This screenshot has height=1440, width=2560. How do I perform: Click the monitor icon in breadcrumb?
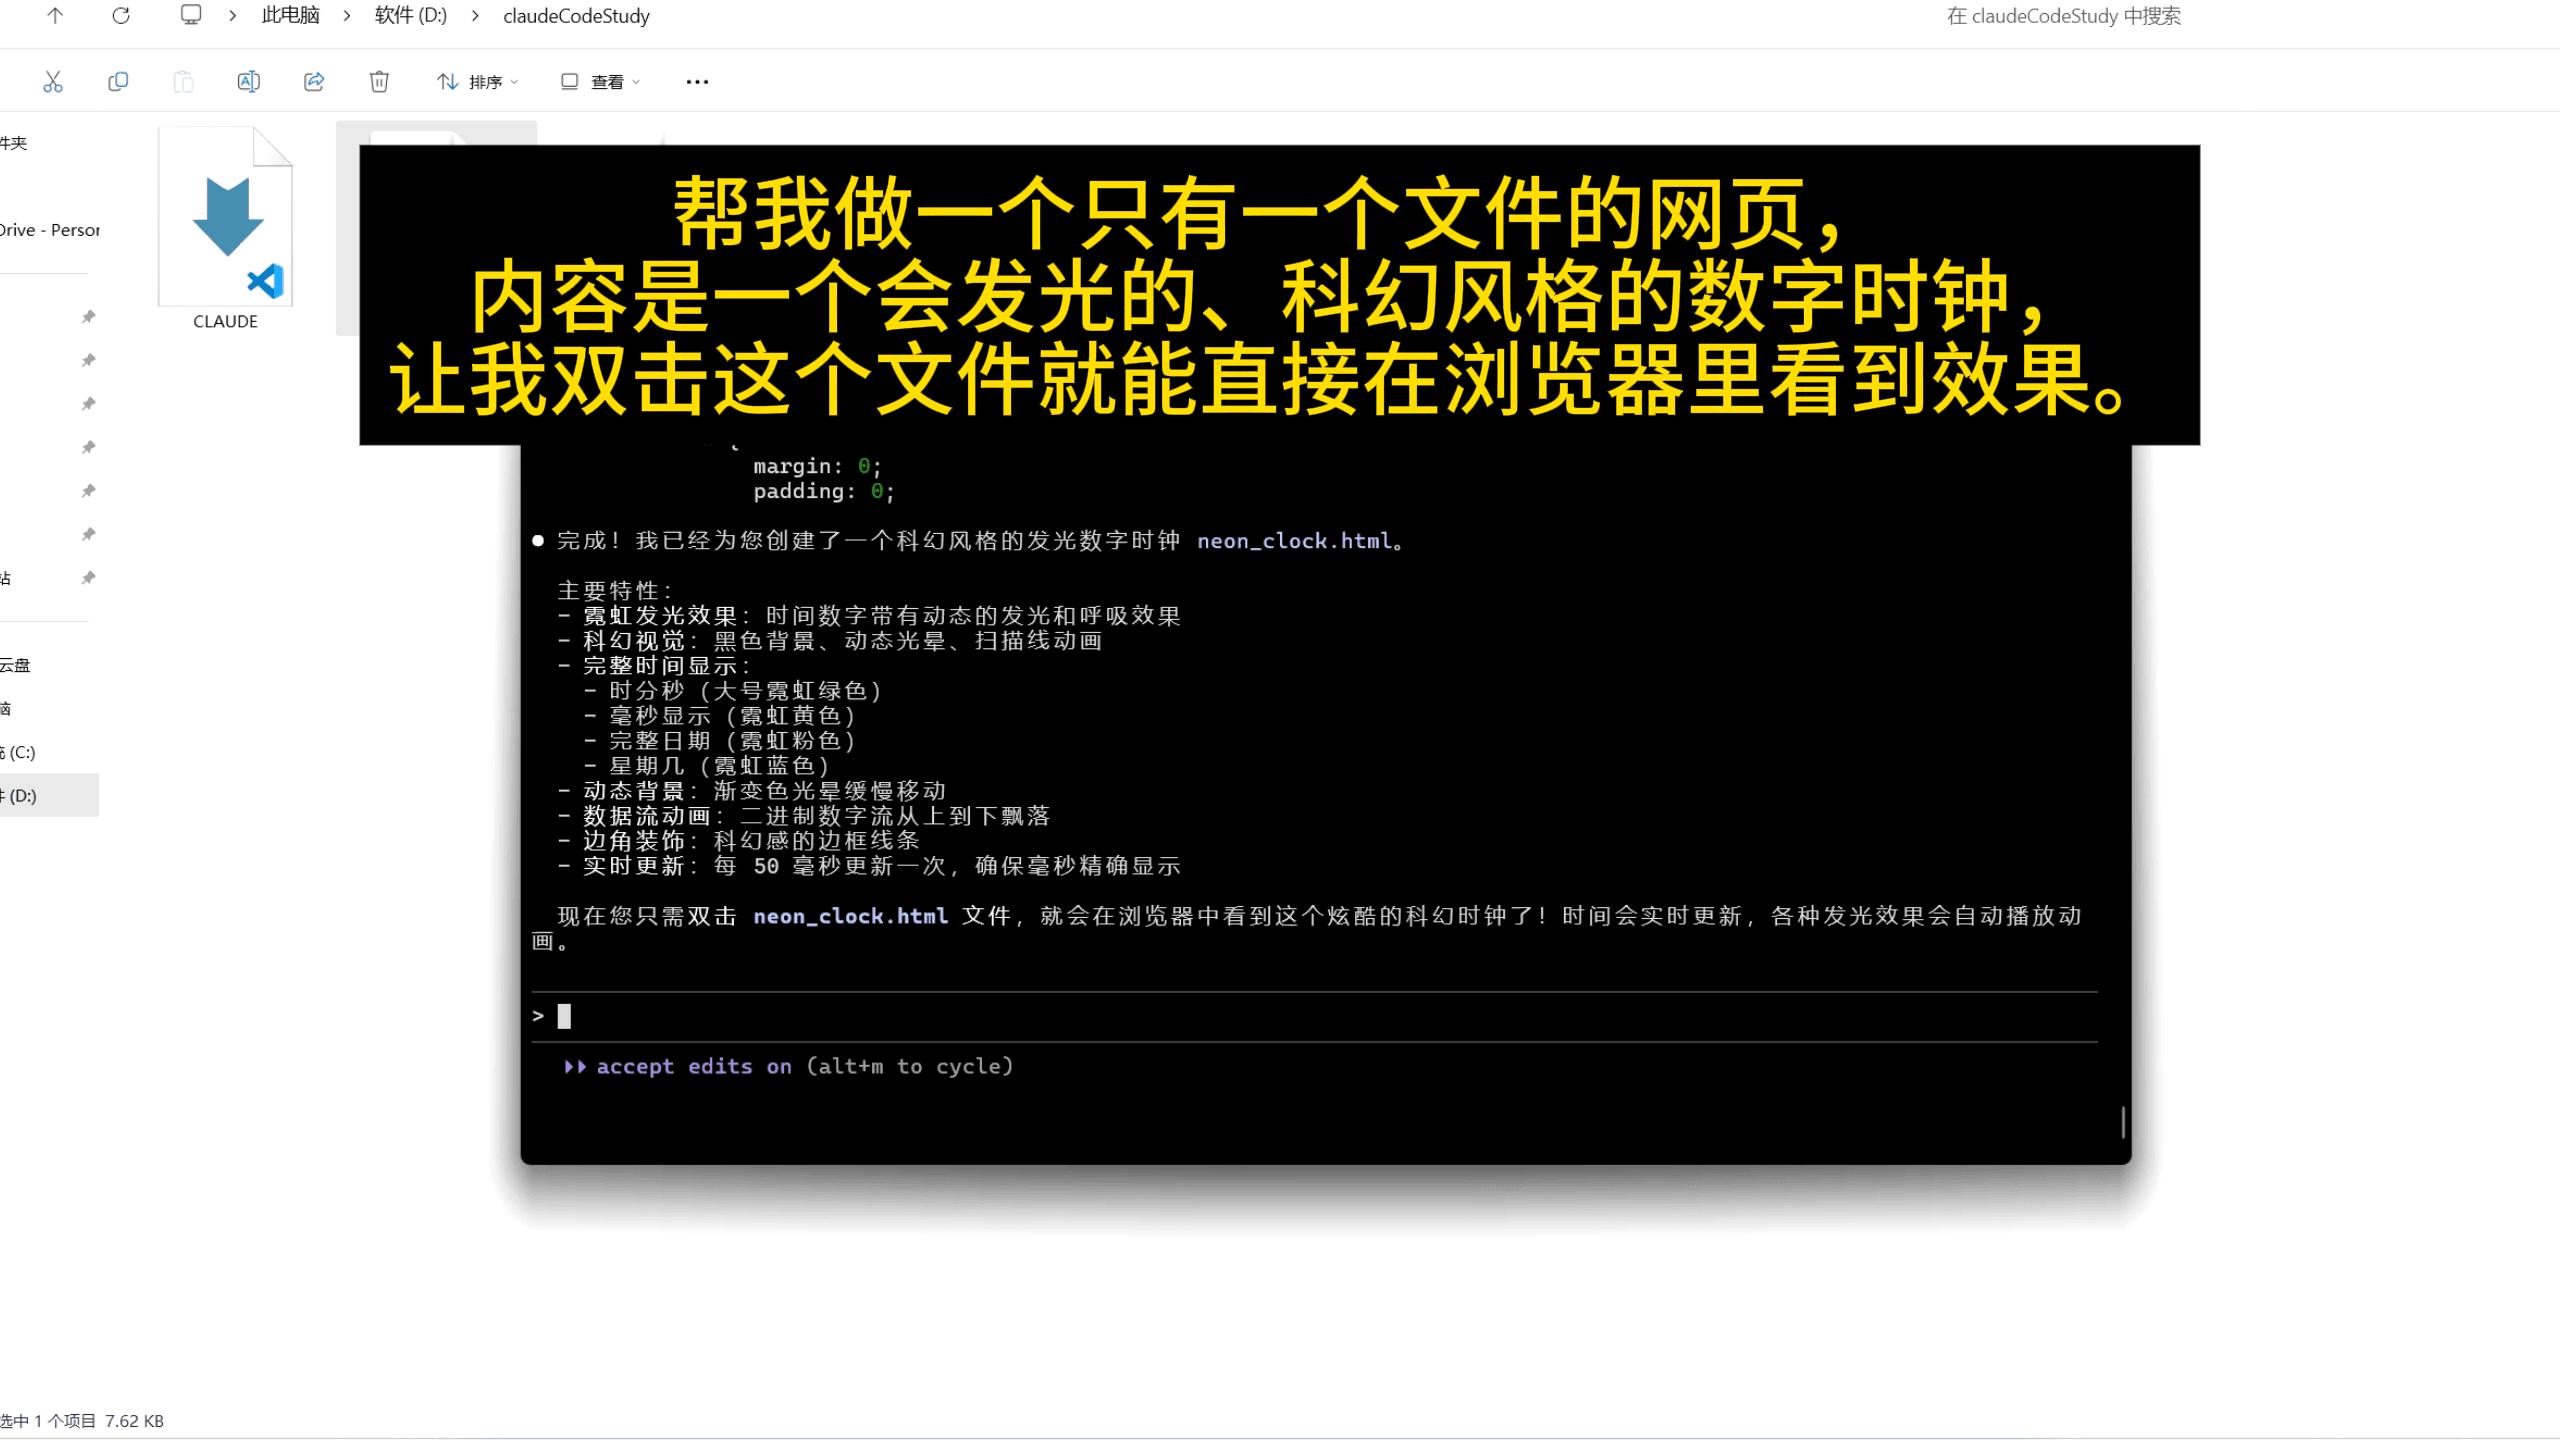(190, 16)
